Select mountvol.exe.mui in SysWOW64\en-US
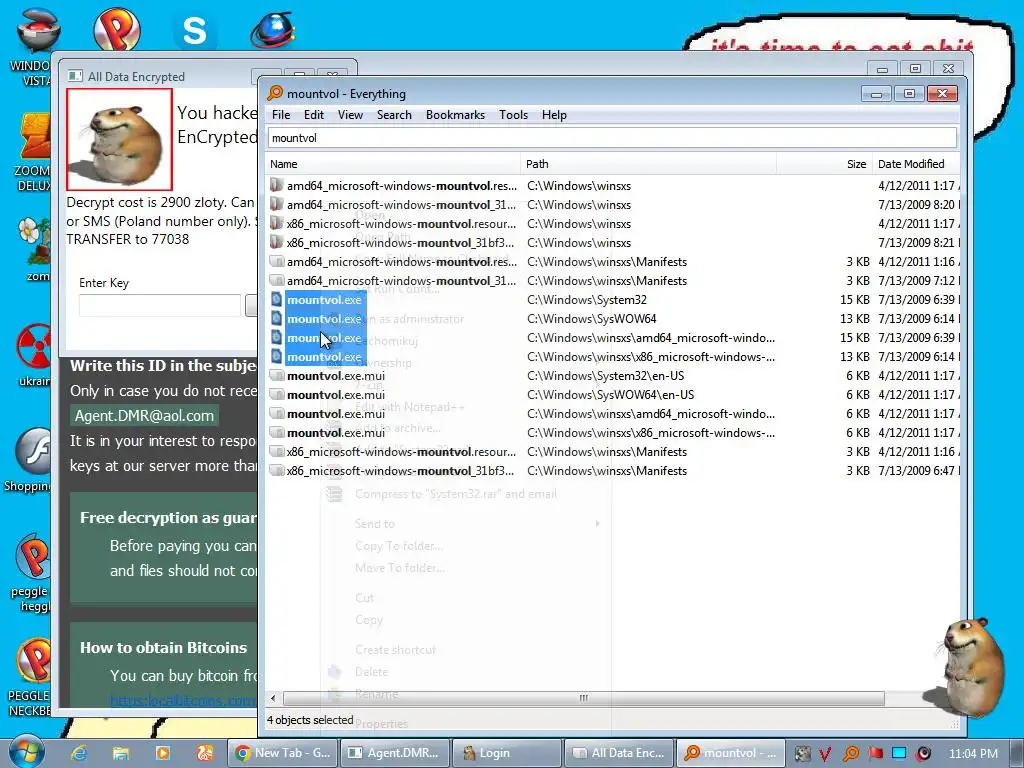 click(336, 394)
